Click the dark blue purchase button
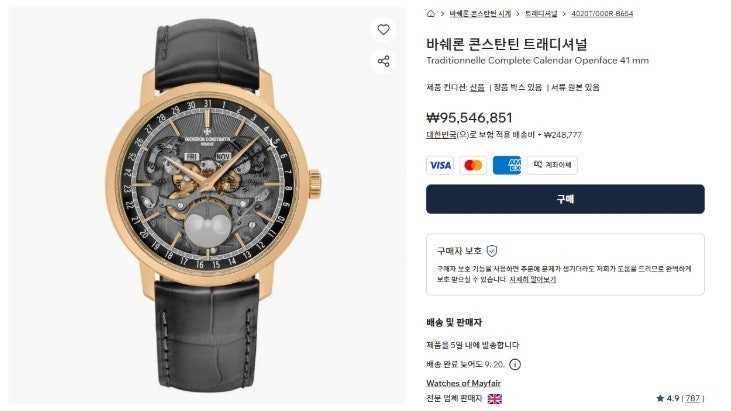This screenshot has height=411, width=731. (565, 199)
